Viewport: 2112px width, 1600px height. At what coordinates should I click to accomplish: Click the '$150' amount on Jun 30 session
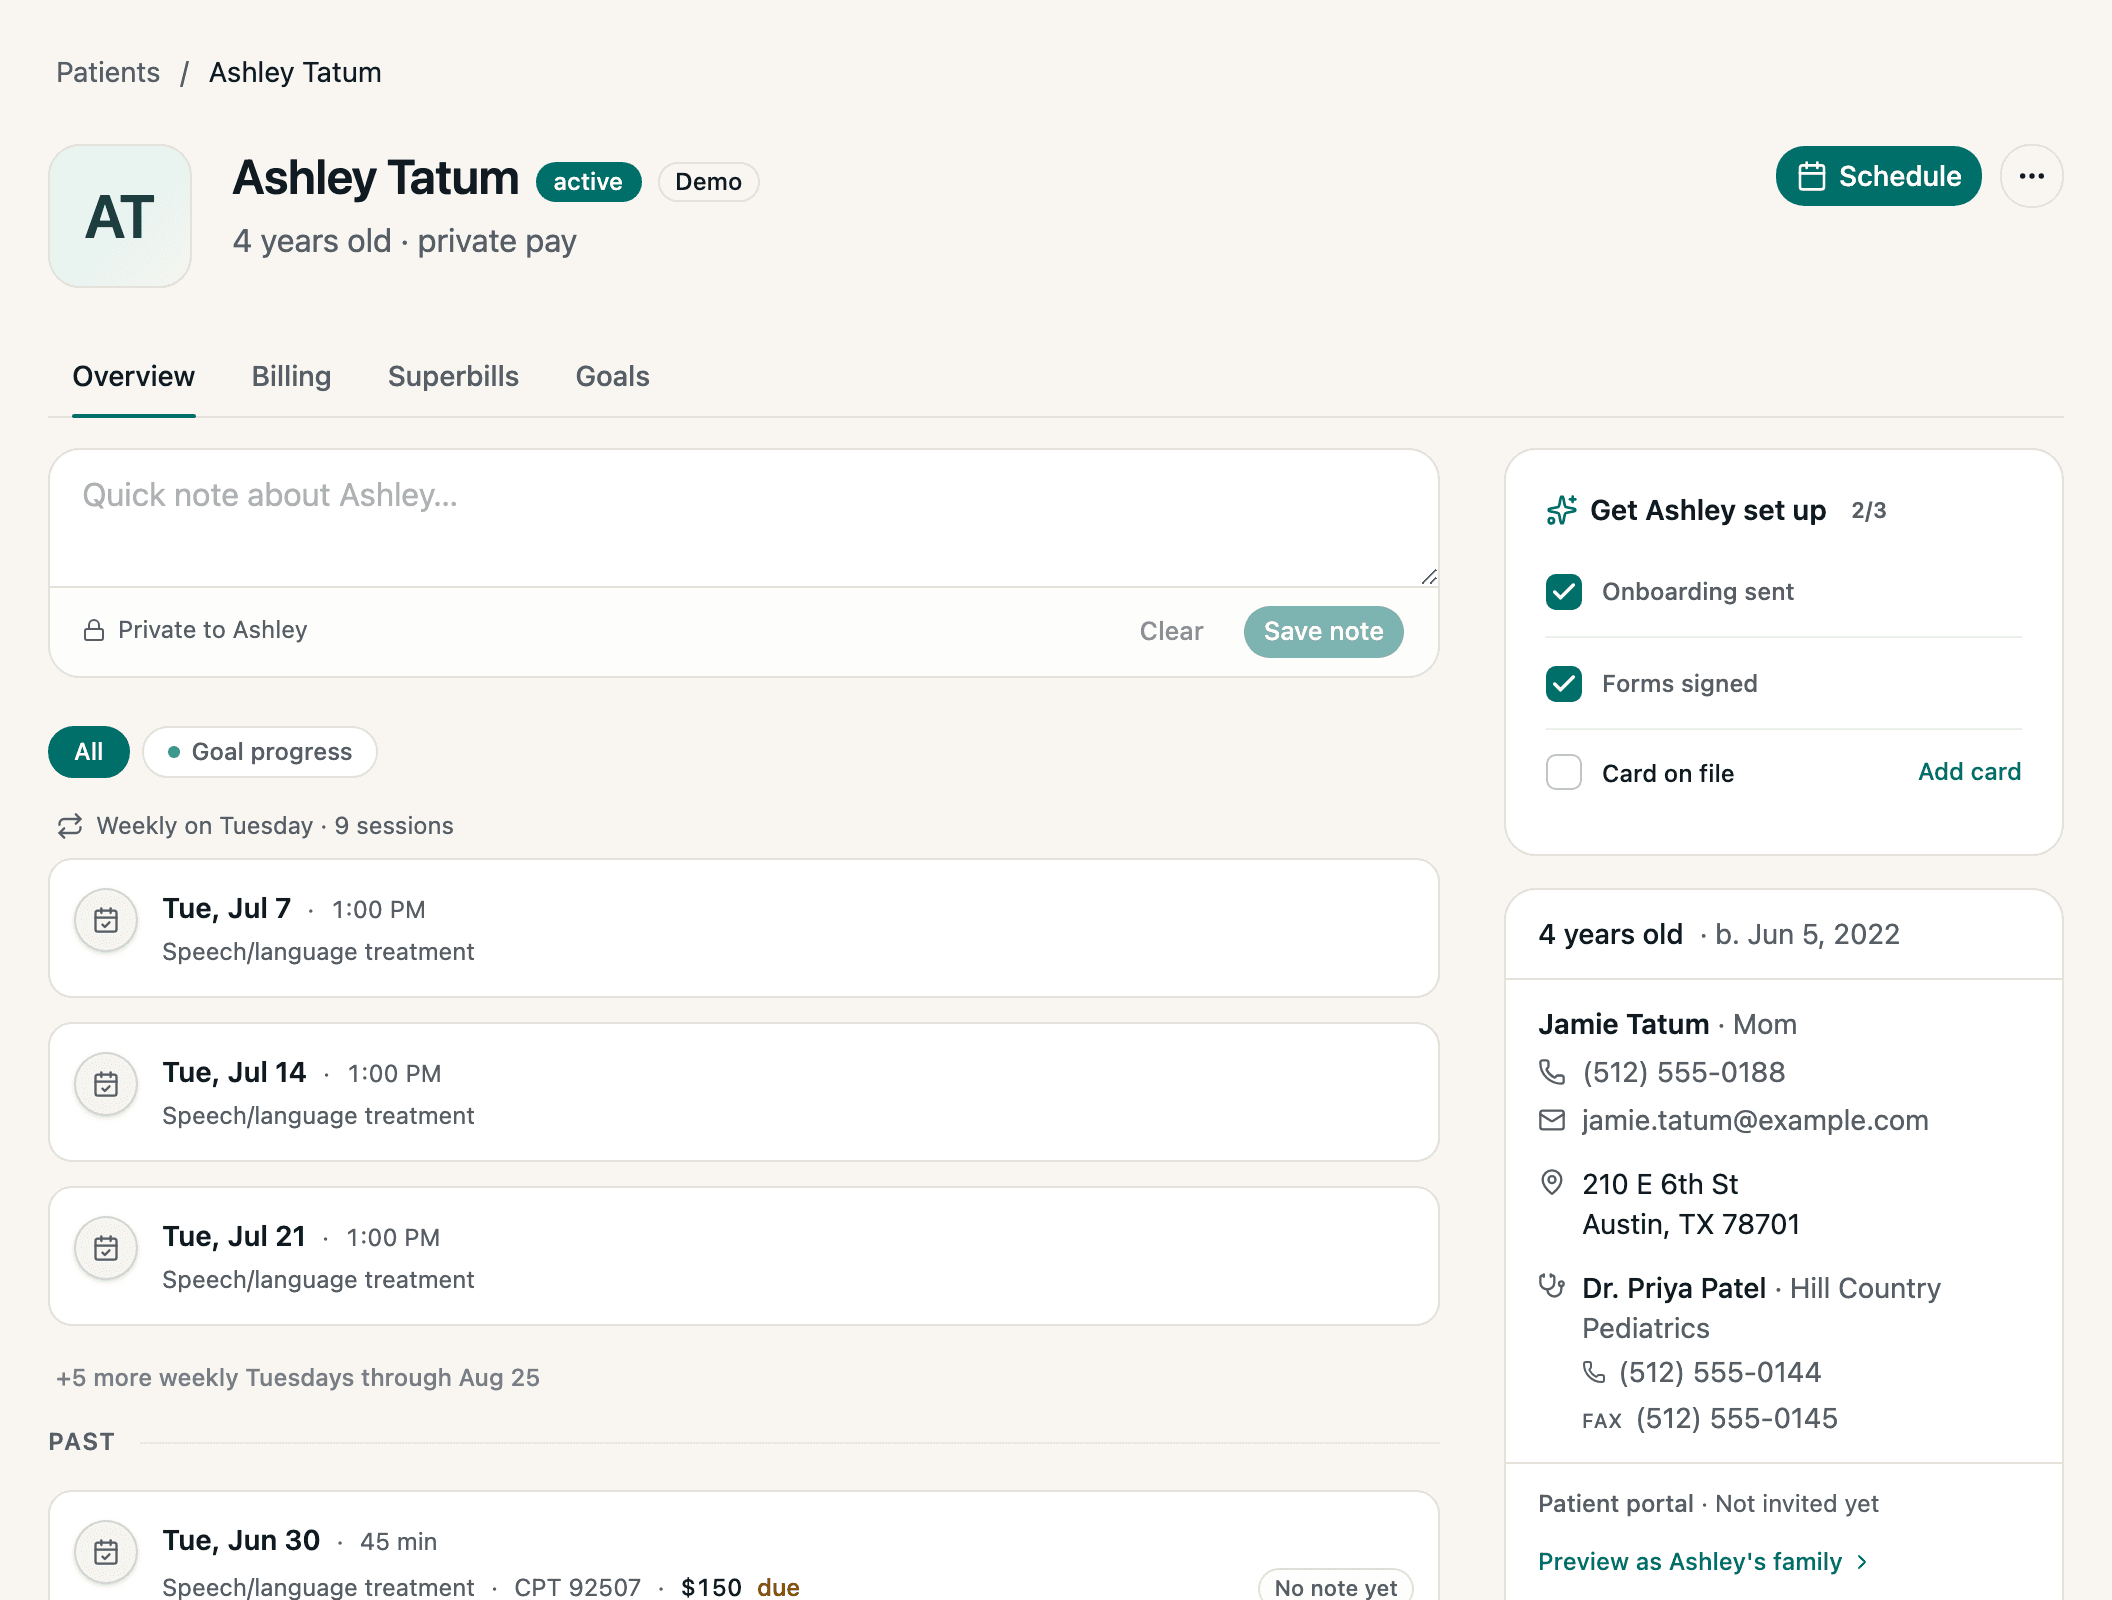711,1587
